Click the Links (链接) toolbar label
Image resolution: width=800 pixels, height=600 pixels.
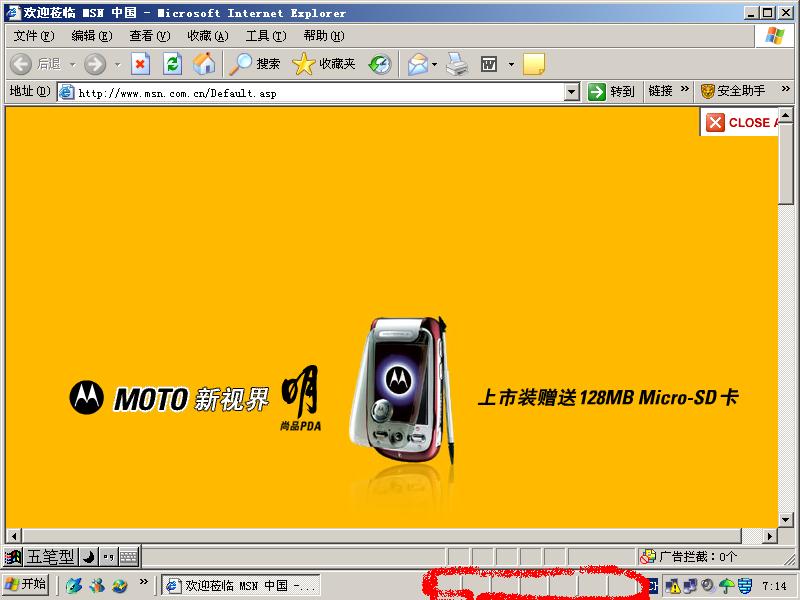(x=660, y=91)
